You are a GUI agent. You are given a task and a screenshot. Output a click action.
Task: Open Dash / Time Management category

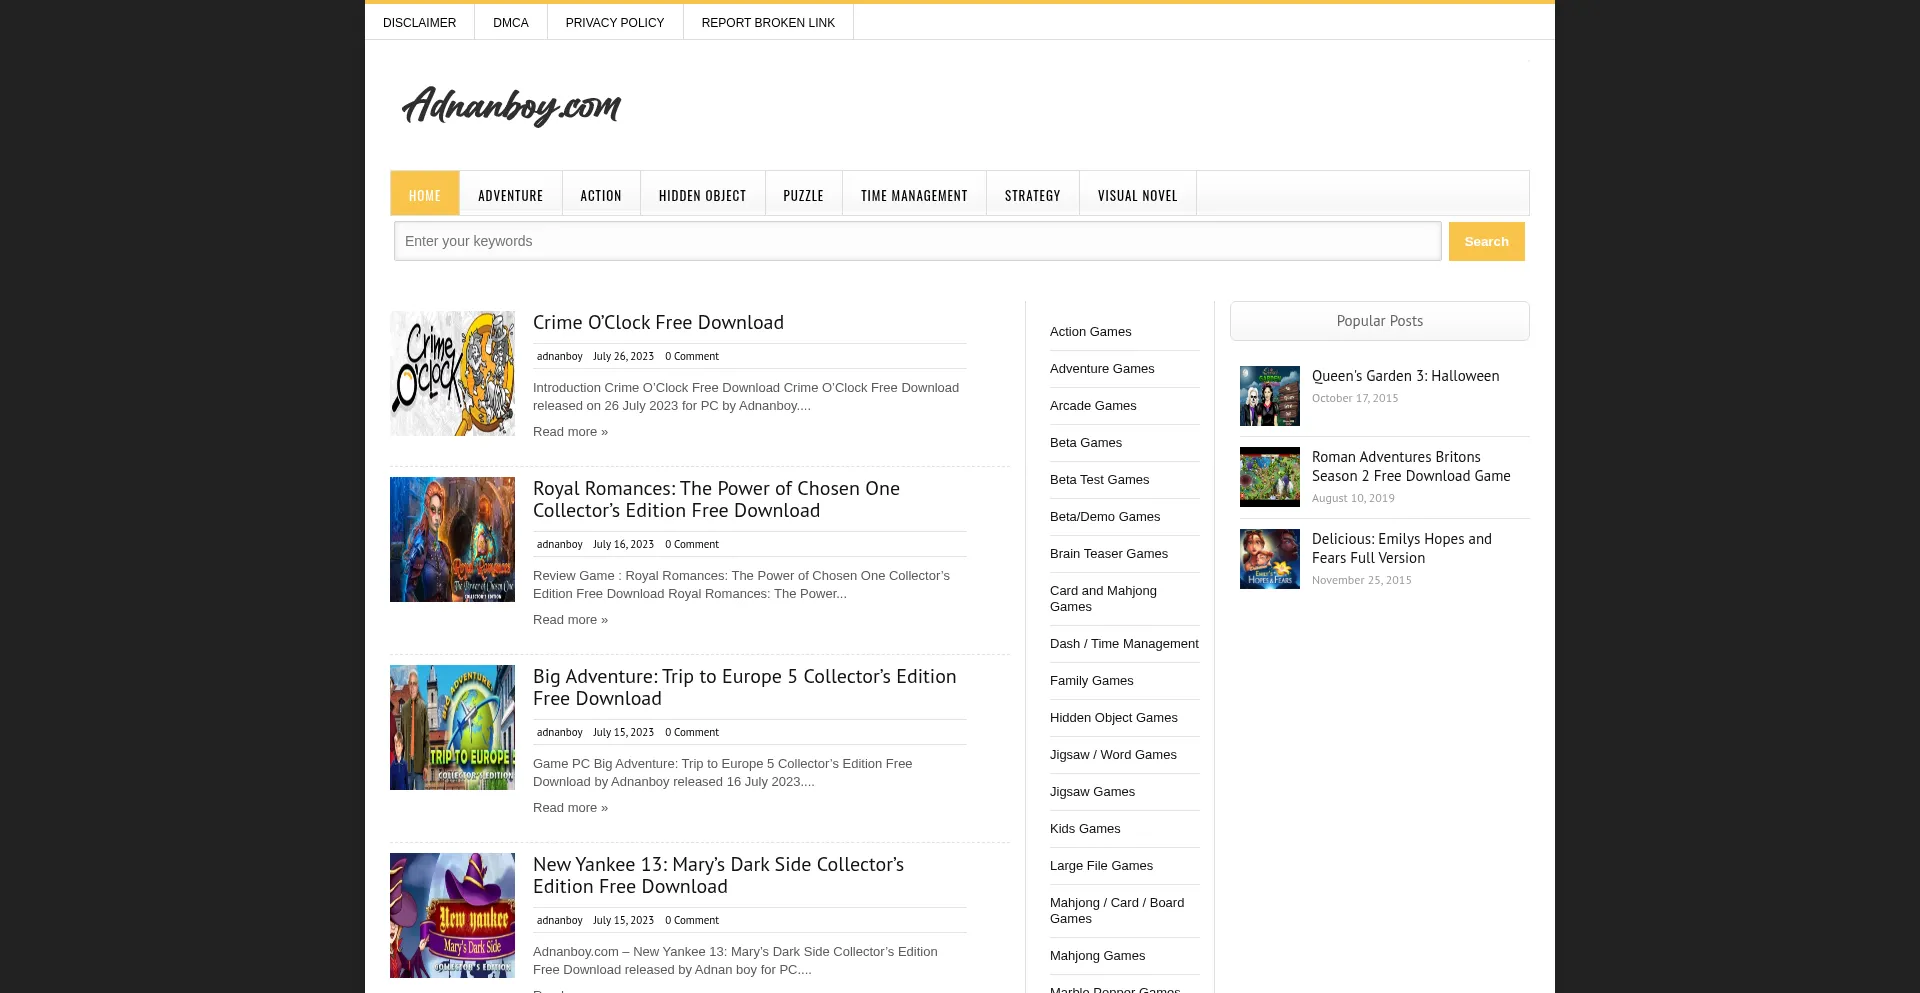(1124, 643)
